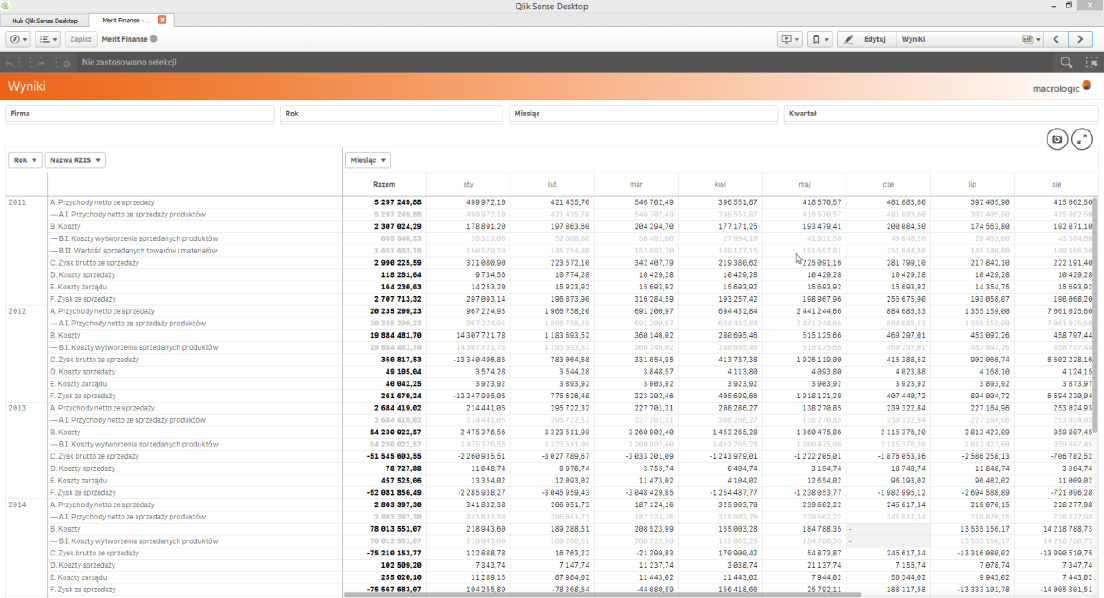Close the Merit Finanse tab
The image size is (1104, 598).
coord(163,20)
